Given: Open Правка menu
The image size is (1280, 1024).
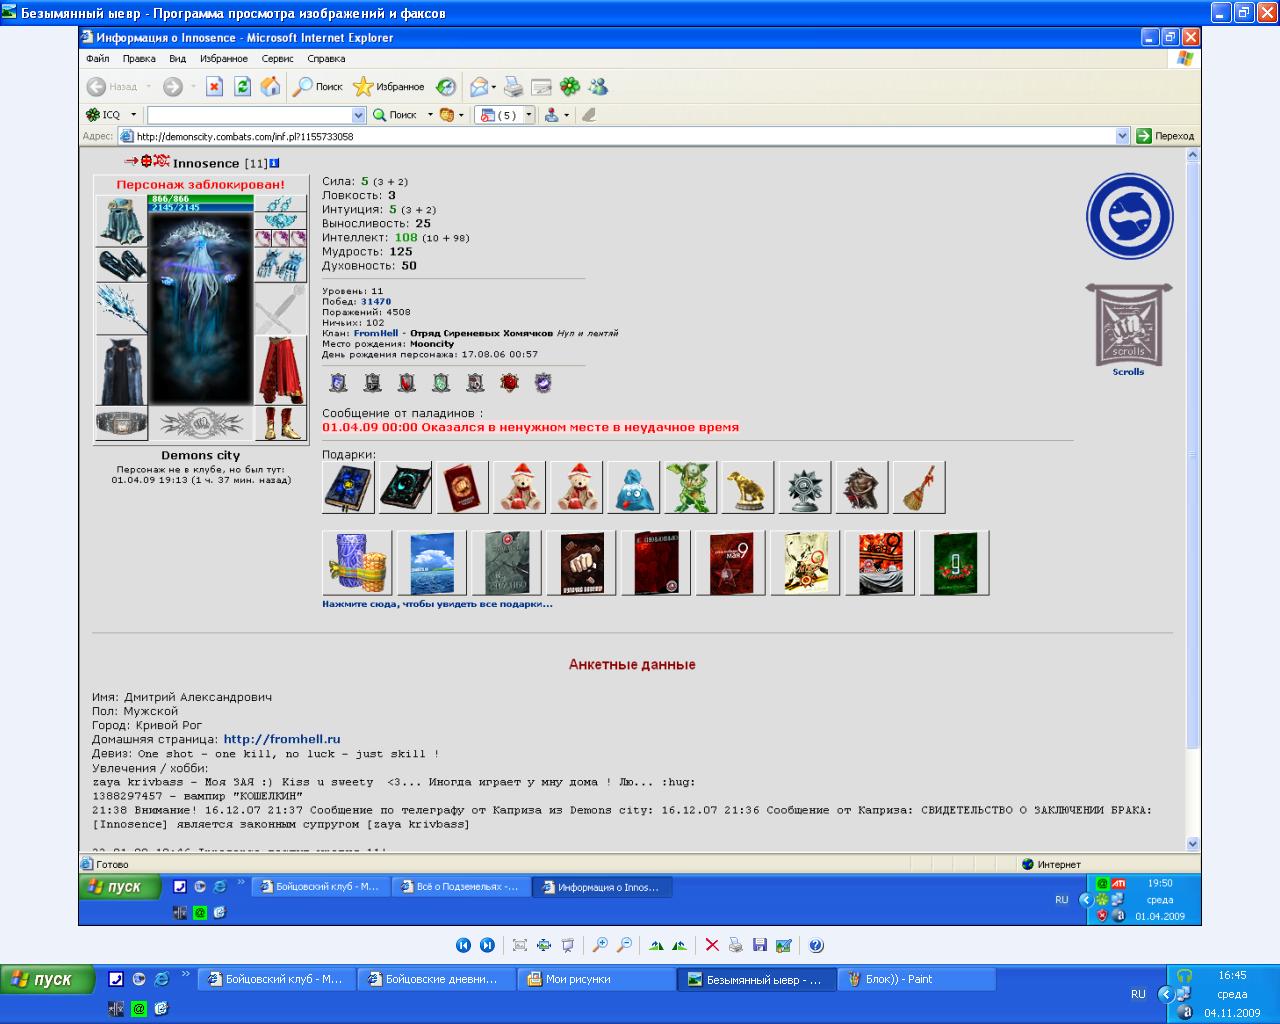Looking at the screenshot, I should [x=139, y=59].
